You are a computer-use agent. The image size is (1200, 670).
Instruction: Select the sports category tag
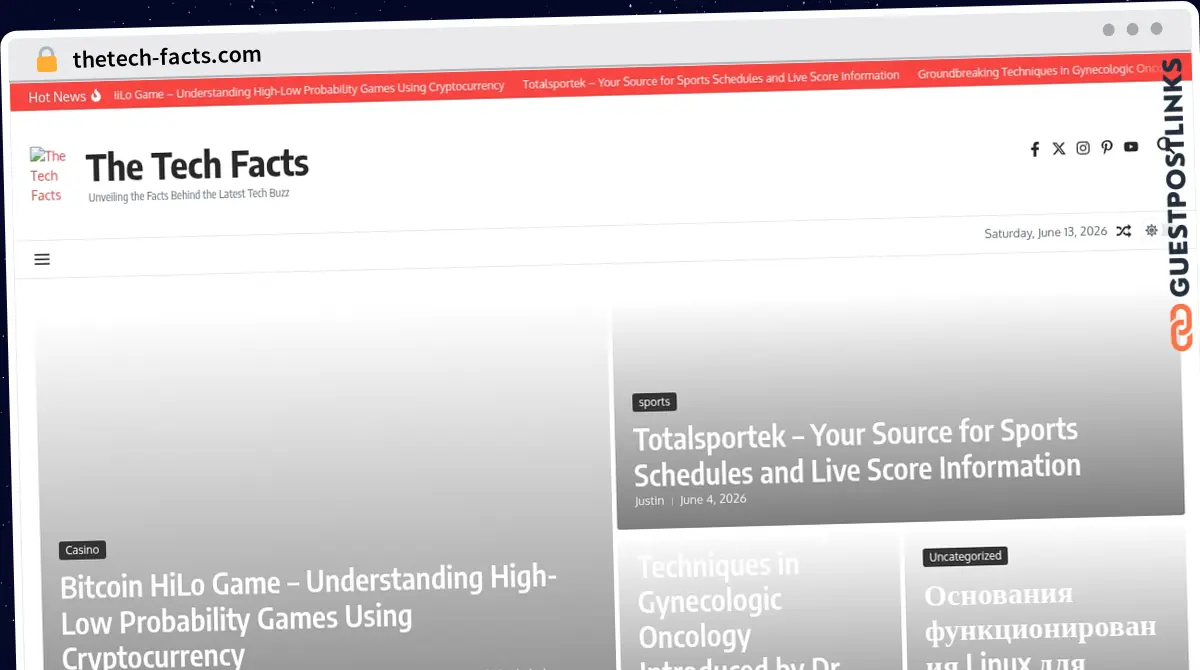point(654,402)
